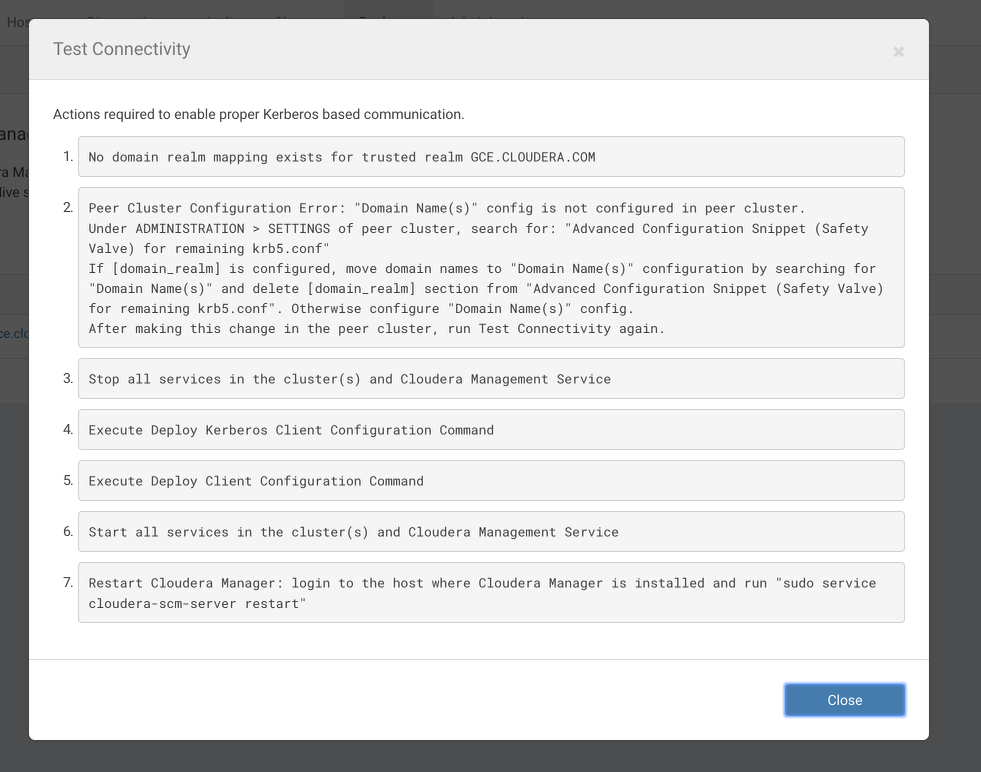The height and width of the screenshot is (772, 981).
Task: Click the blue Close button
Action: (844, 700)
